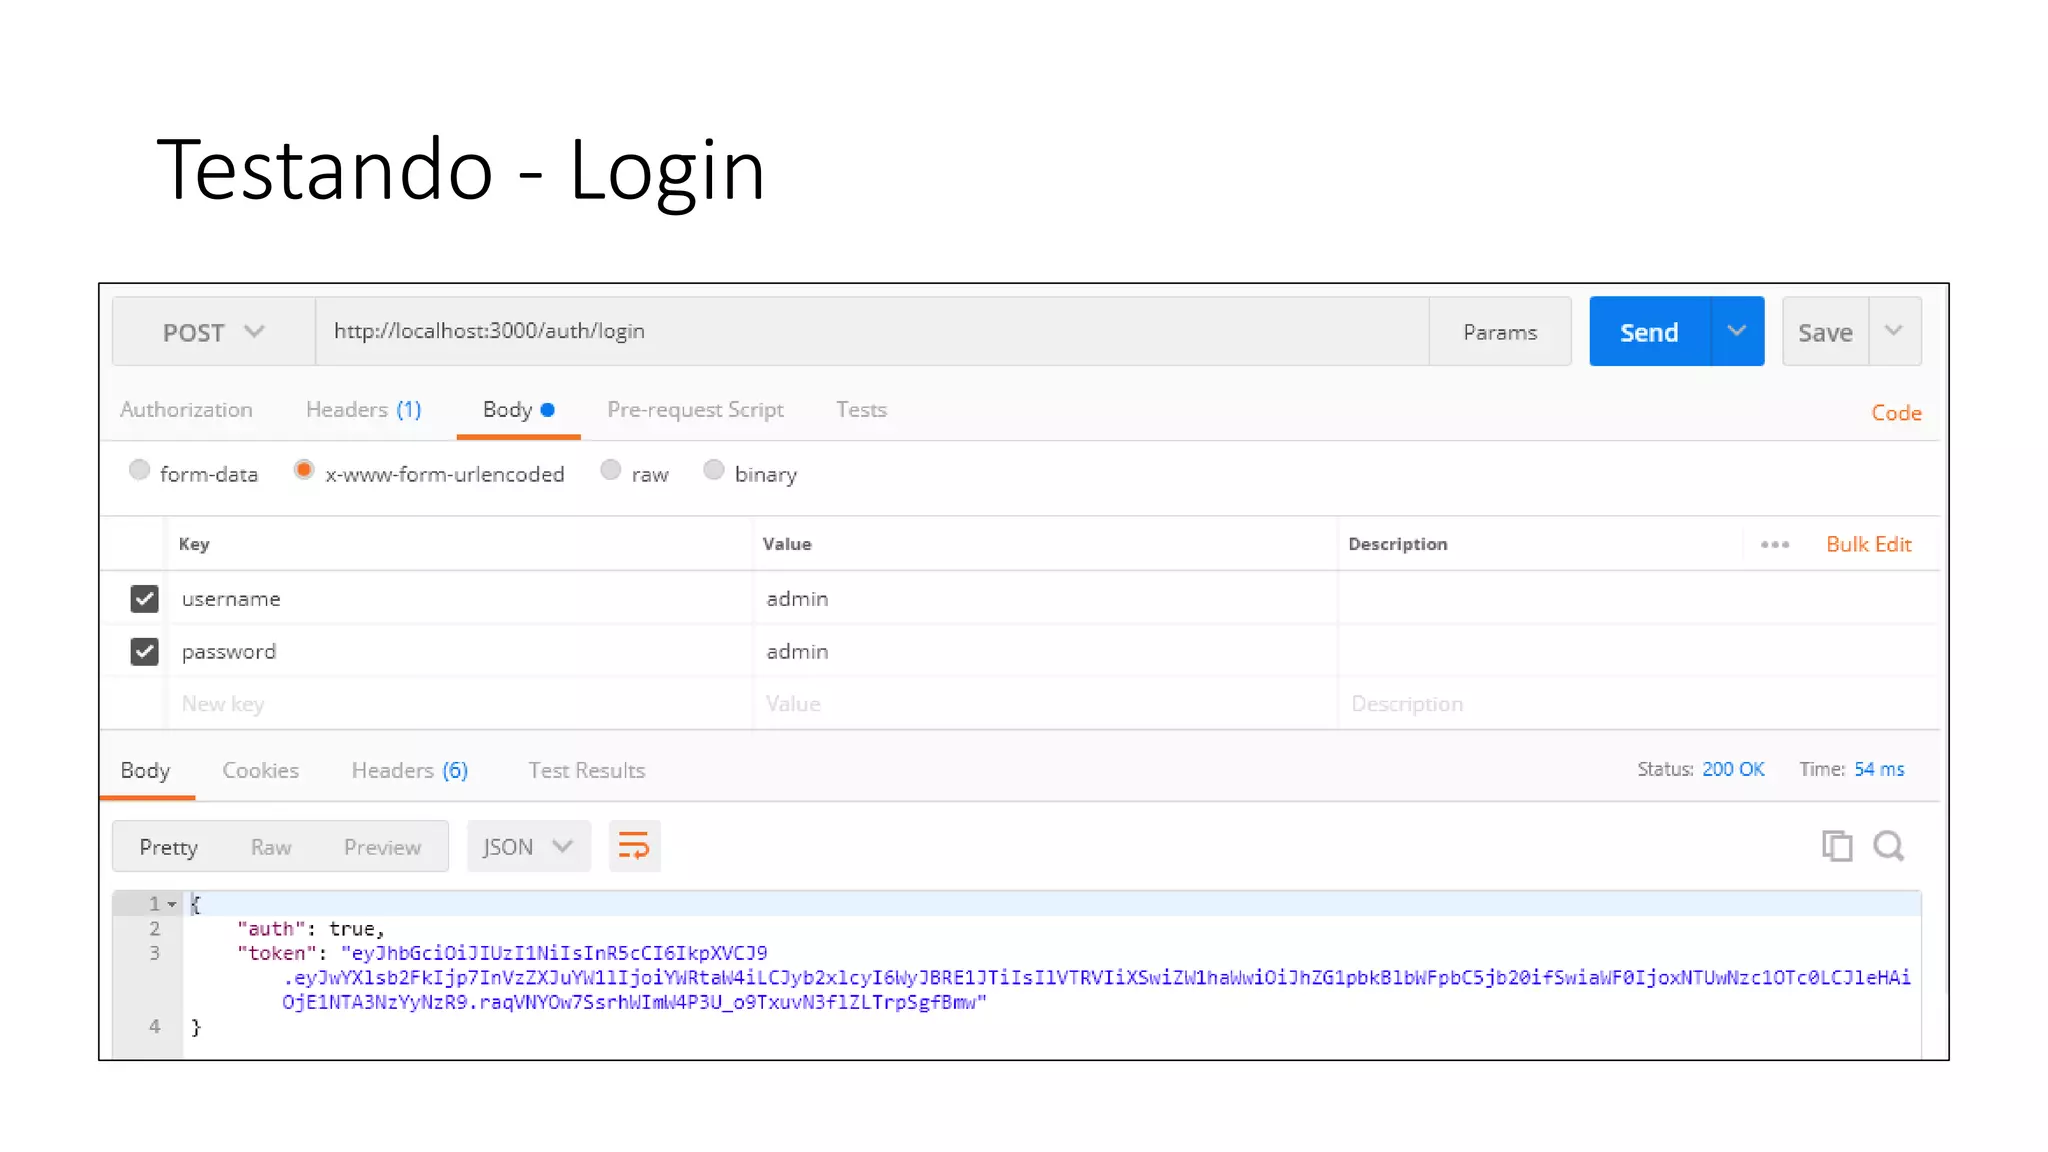Expand the Save button dropdown arrow
This screenshot has width=2048, height=1152.
1894,331
